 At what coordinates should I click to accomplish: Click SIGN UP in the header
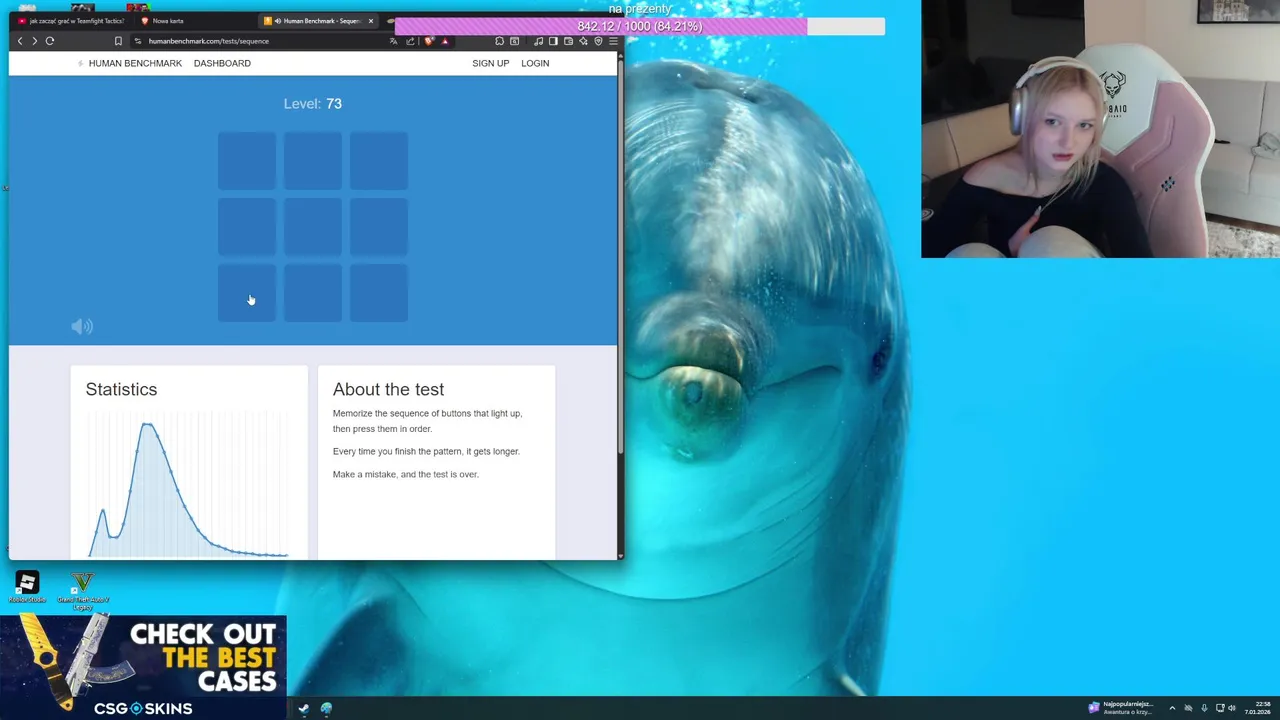point(490,63)
